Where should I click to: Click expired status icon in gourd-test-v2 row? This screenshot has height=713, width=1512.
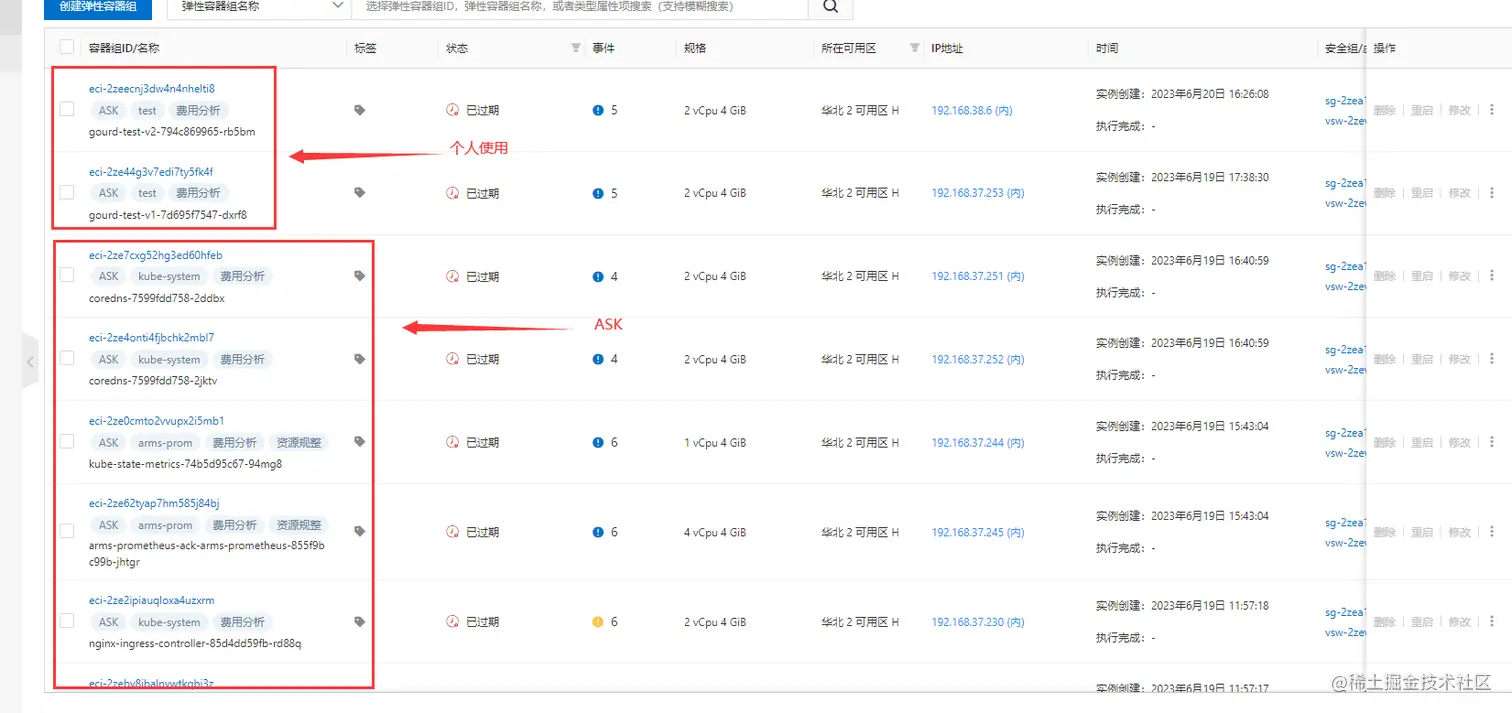[x=453, y=110]
